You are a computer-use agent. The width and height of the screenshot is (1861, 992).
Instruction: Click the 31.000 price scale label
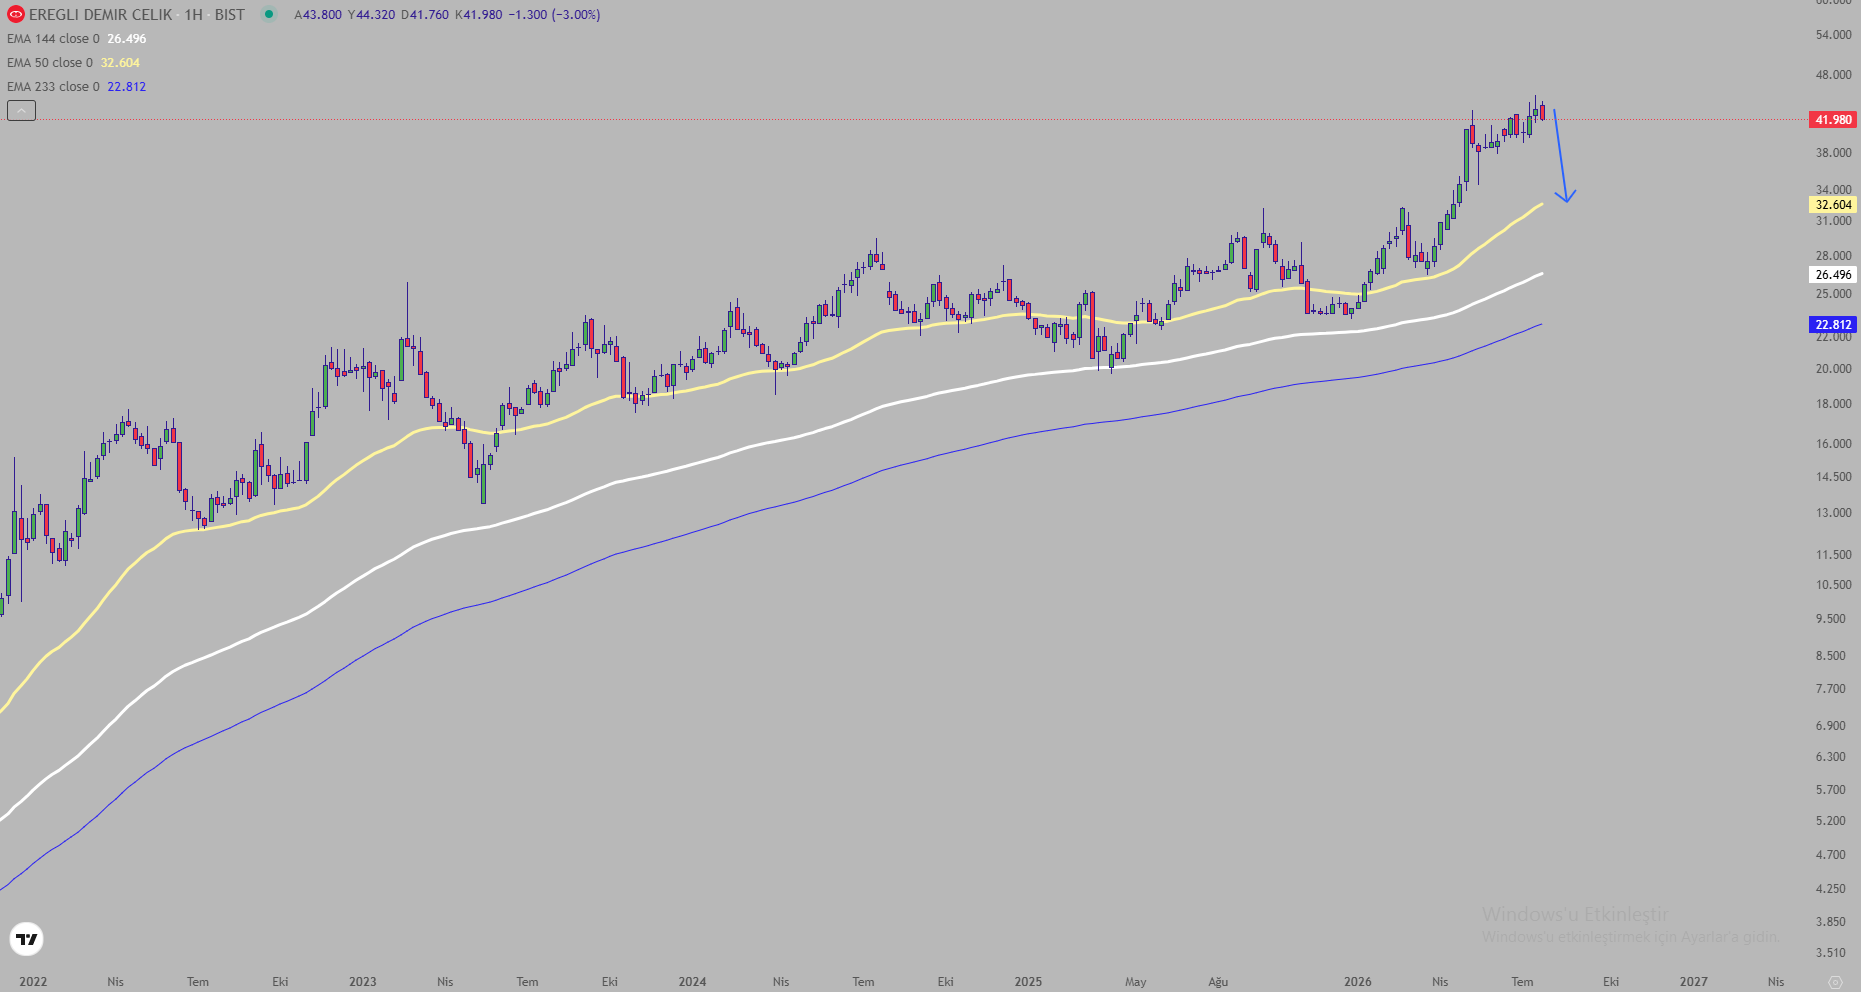point(1834,221)
